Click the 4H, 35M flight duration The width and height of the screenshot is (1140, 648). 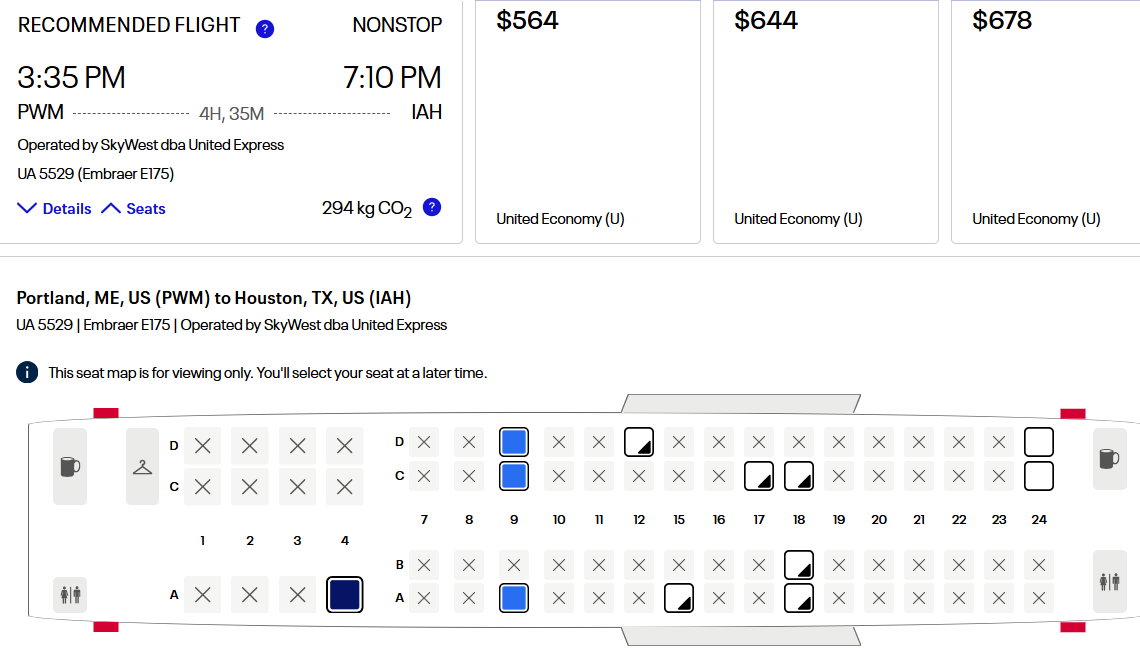[231, 113]
